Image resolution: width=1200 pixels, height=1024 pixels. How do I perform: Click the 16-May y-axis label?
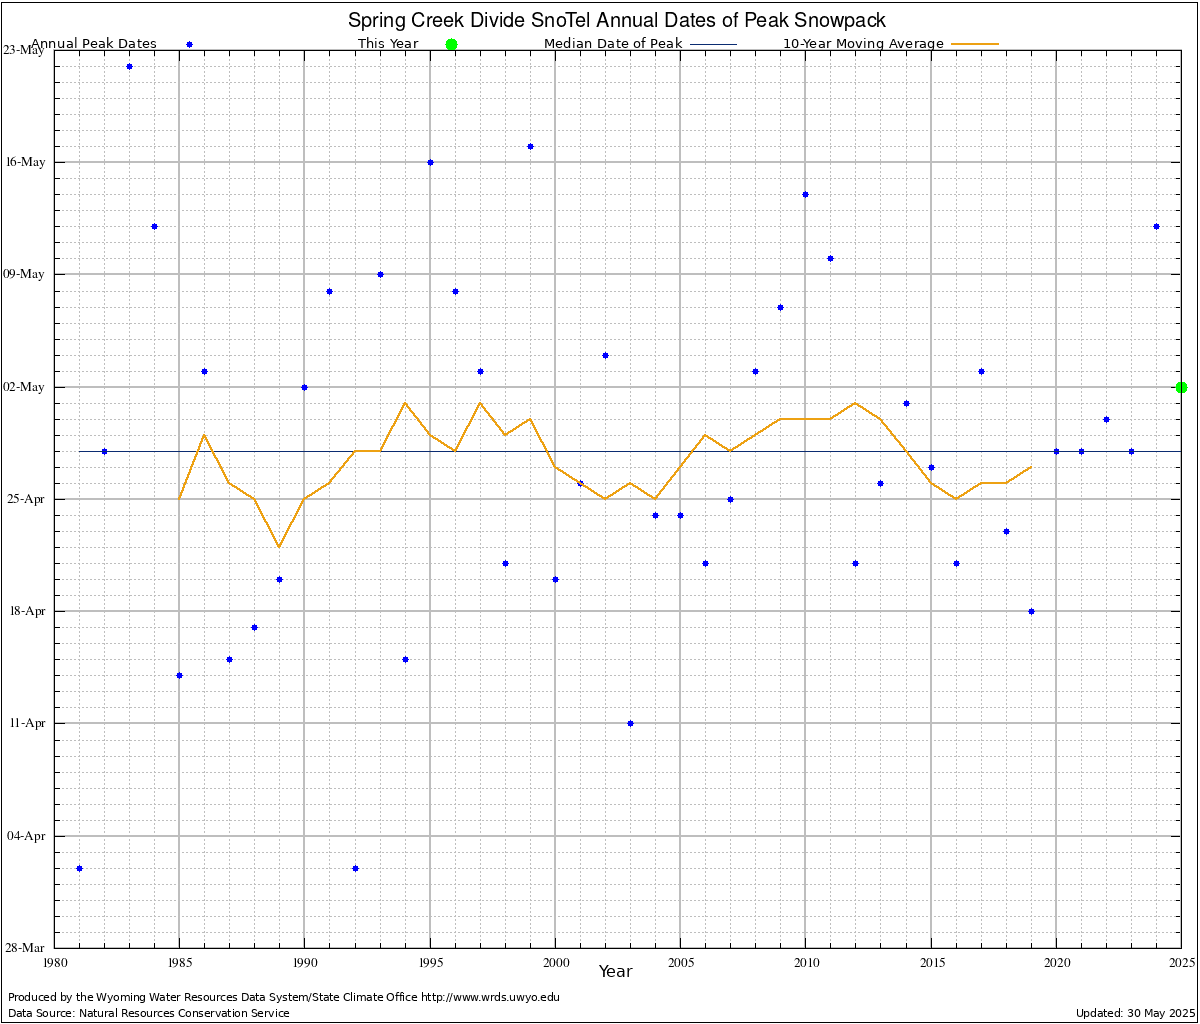[x=24, y=162]
